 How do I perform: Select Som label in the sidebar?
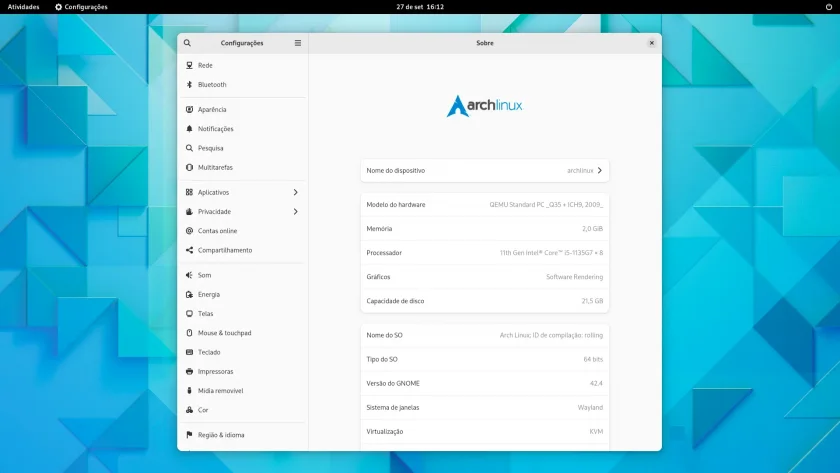click(205, 275)
